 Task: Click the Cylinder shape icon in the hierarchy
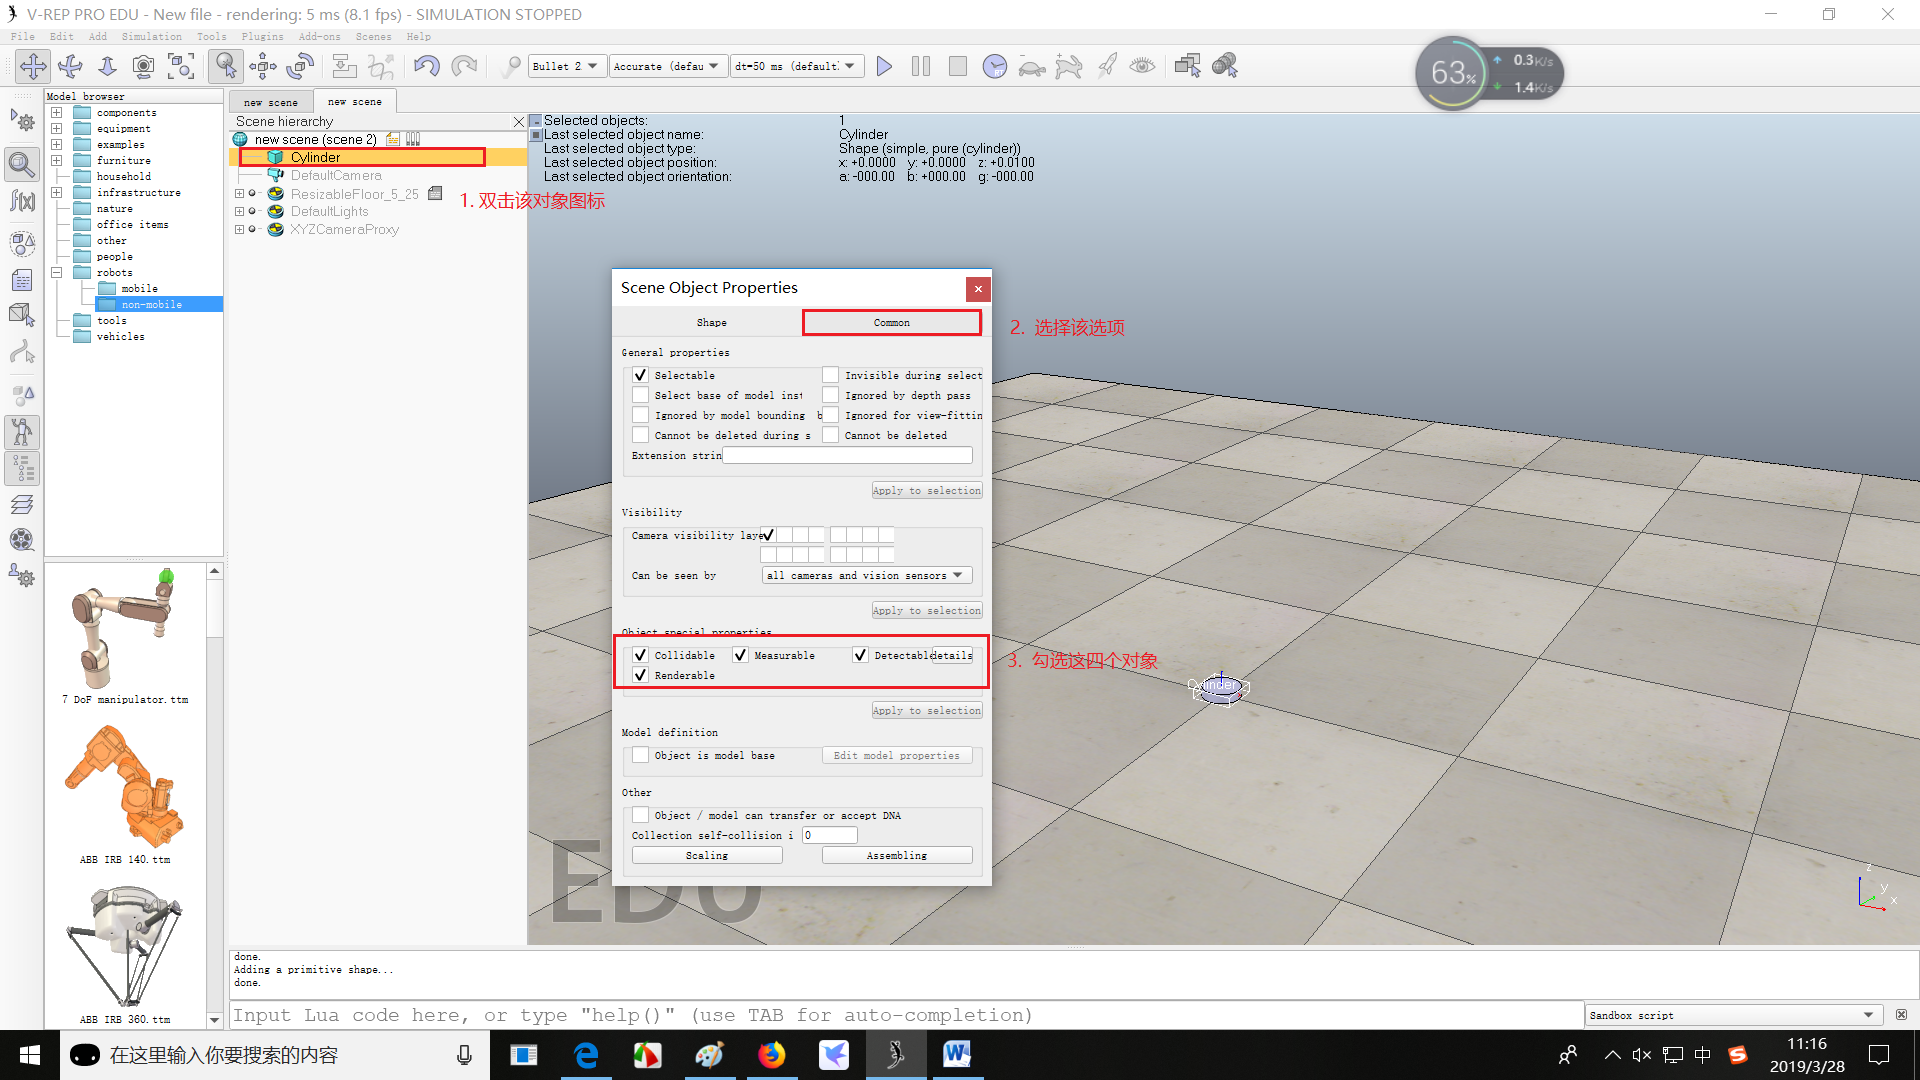275,157
